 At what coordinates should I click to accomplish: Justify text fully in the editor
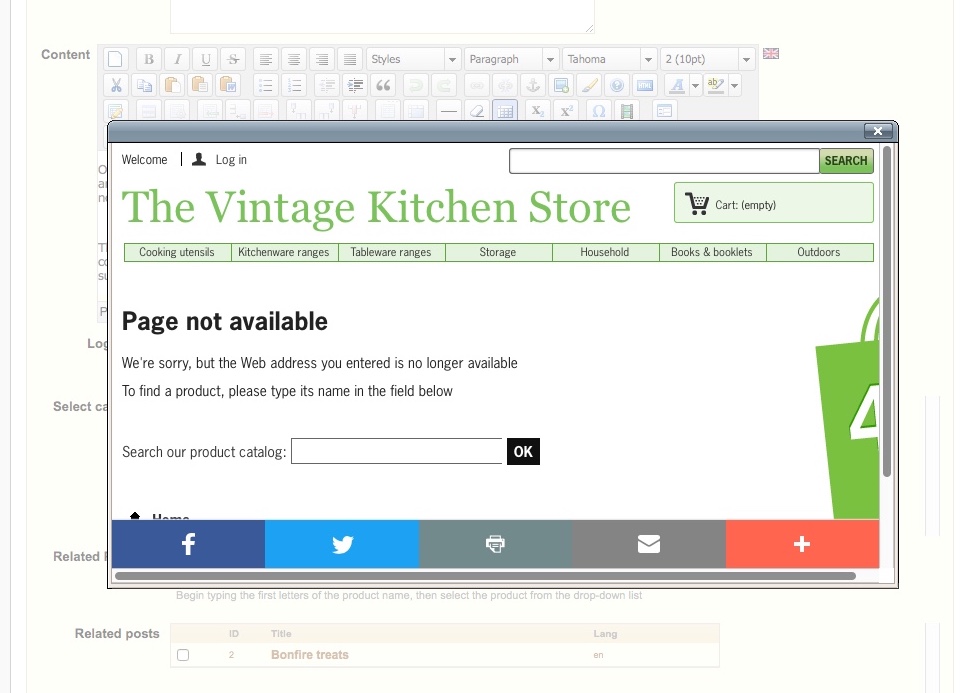pos(350,59)
